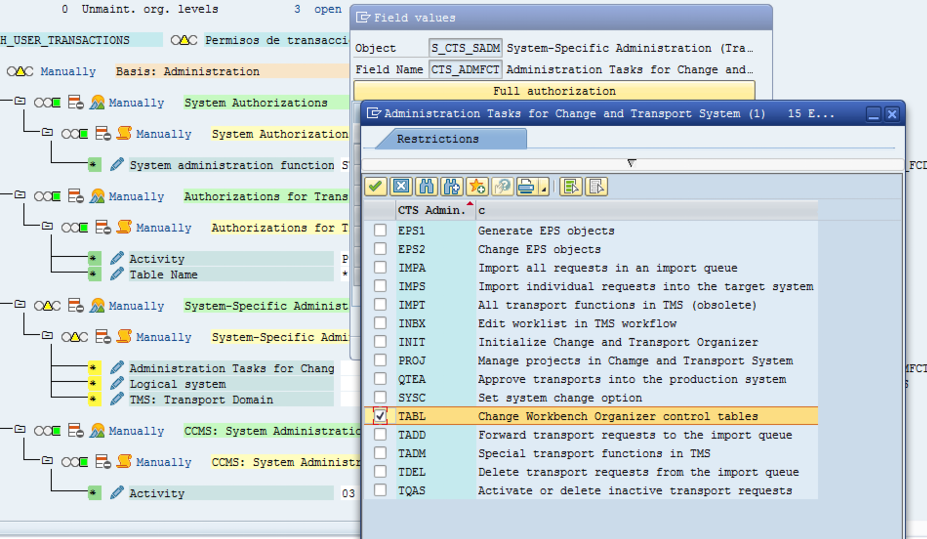
Task: Click the mountain class icon on System-Specific Administ row
Action: coord(98,306)
